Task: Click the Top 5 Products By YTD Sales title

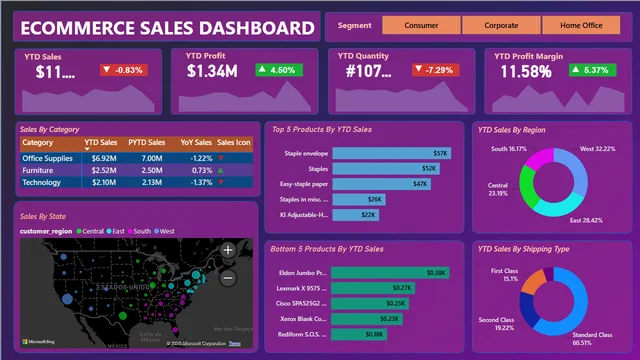Action: [322, 129]
